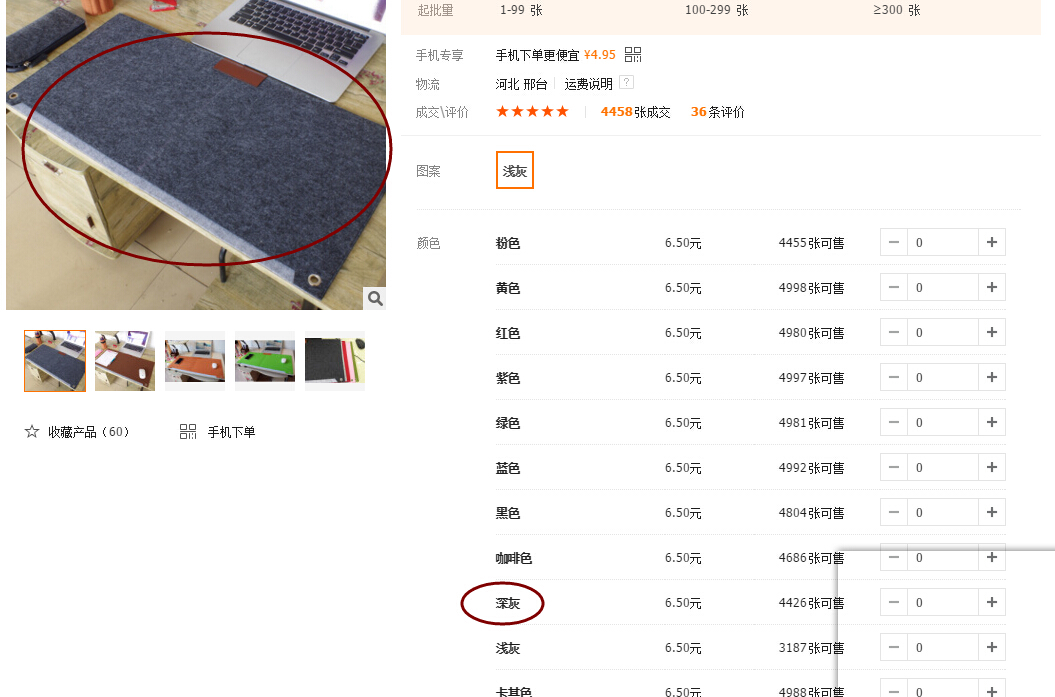The height and width of the screenshot is (697, 1055).
Task: Click minus button for 绿色 row
Action: click(894, 423)
